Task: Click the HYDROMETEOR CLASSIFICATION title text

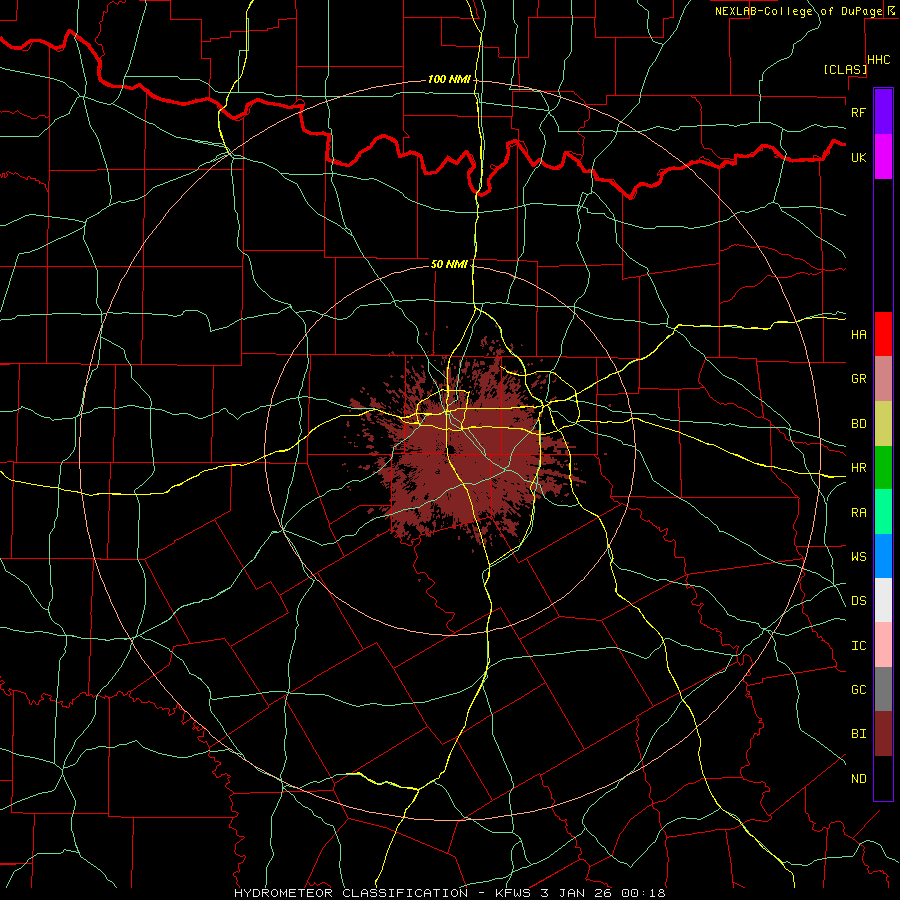Action: 351,893
